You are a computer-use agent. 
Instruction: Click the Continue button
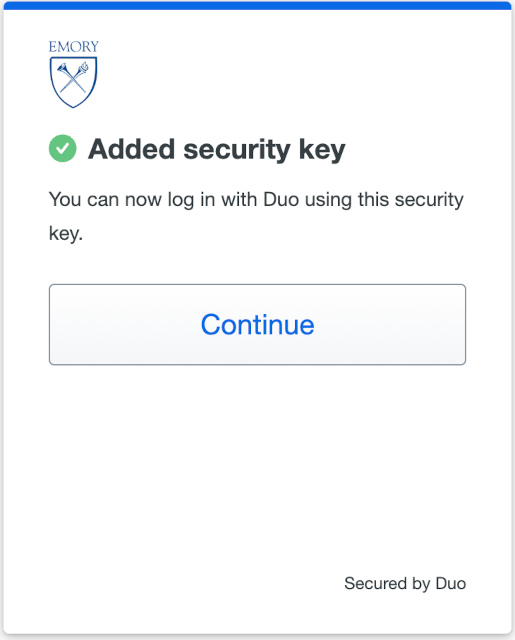[257, 324]
